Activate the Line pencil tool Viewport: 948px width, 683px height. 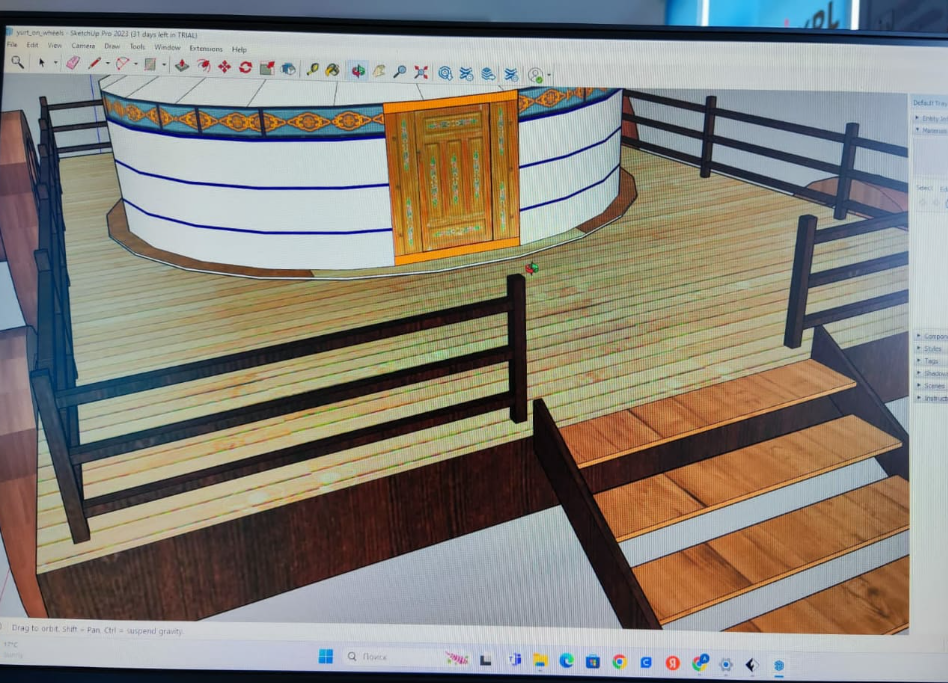(95, 63)
